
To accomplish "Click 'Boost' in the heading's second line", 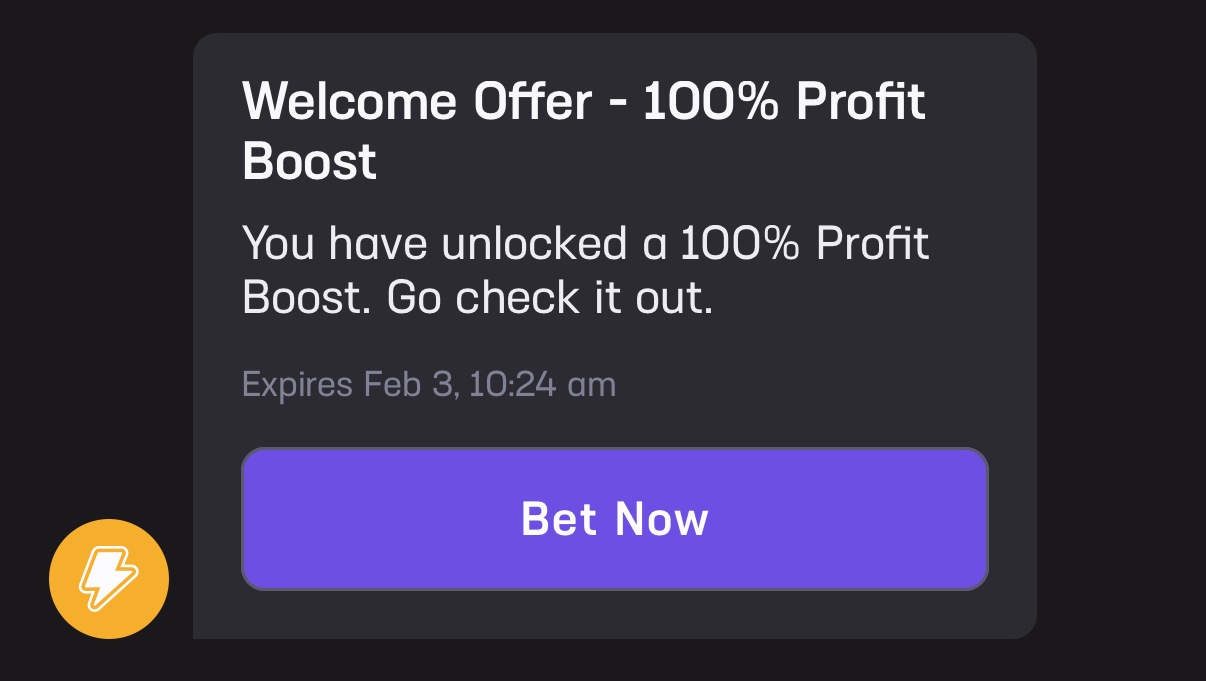I will point(310,161).
